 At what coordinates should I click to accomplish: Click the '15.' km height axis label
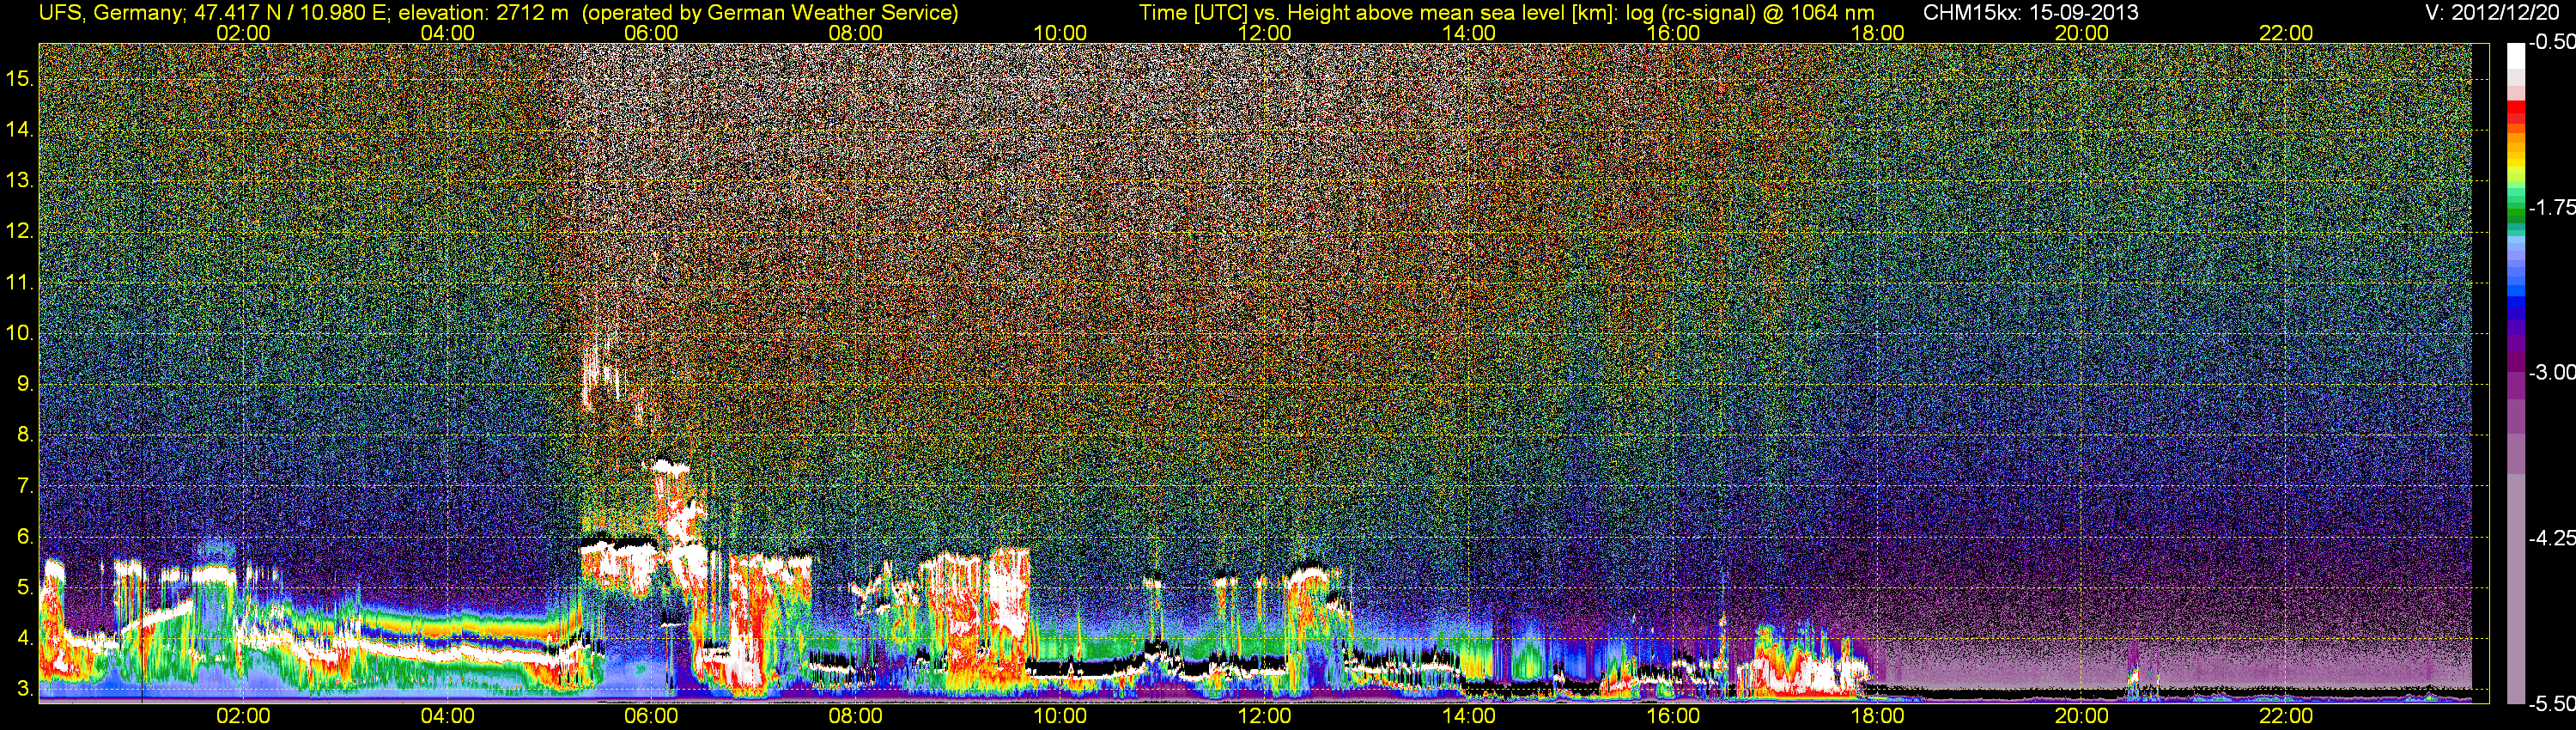pyautogui.click(x=19, y=78)
